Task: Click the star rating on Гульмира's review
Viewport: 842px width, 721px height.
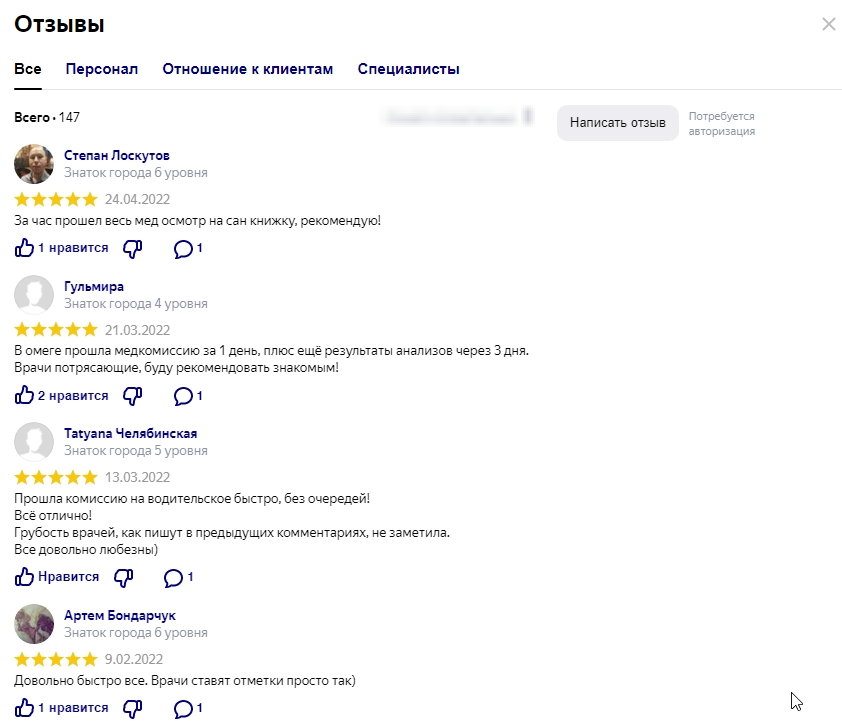Action: pos(56,330)
